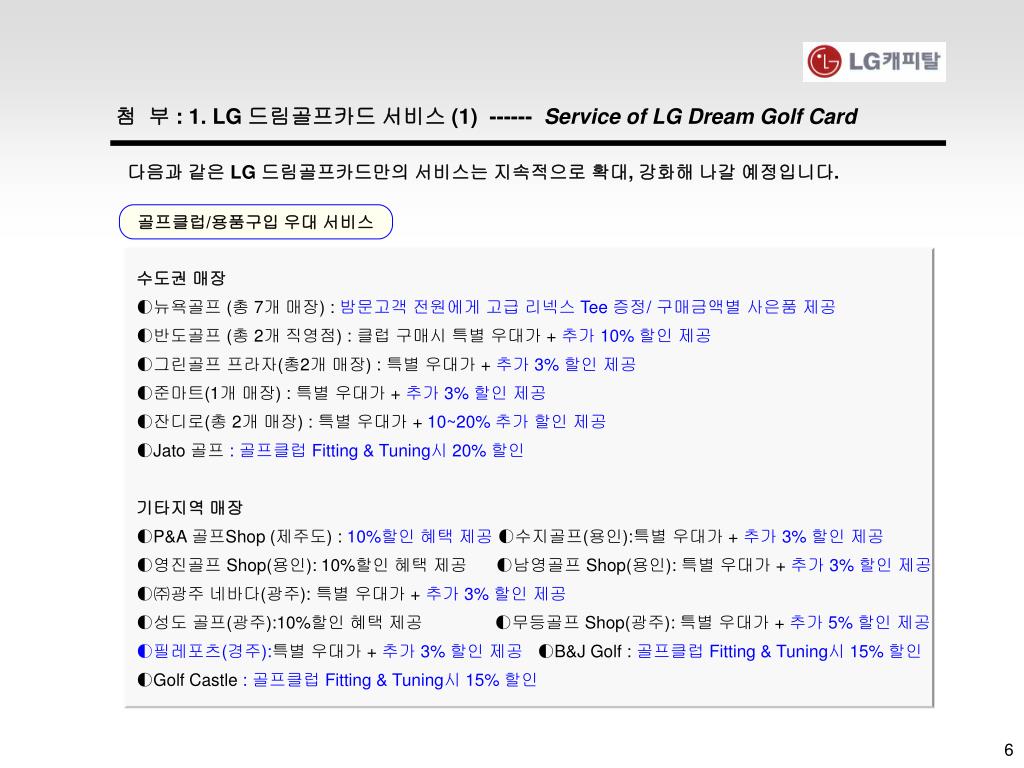Click the half-circle bullet before 뉴욕골프
This screenshot has height=768, width=1024.
click(144, 307)
